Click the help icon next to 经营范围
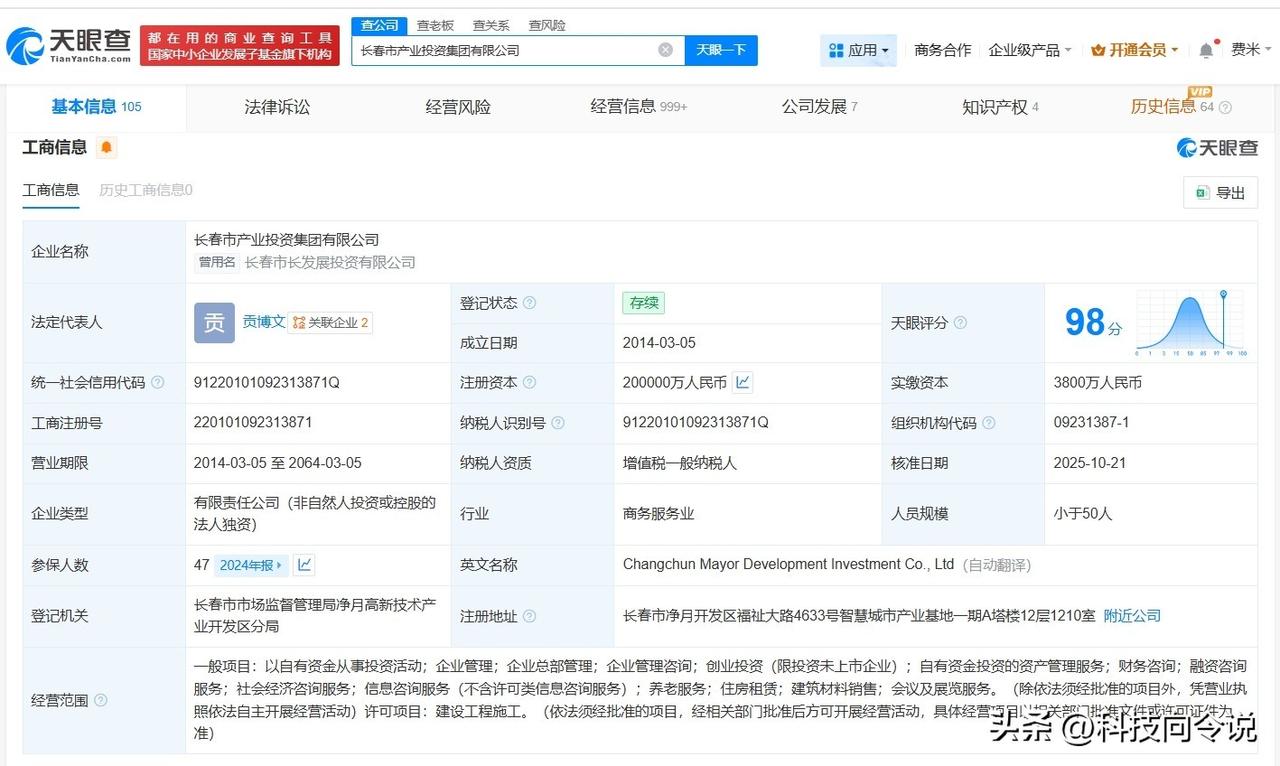This screenshot has height=766, width=1280. pos(100,700)
